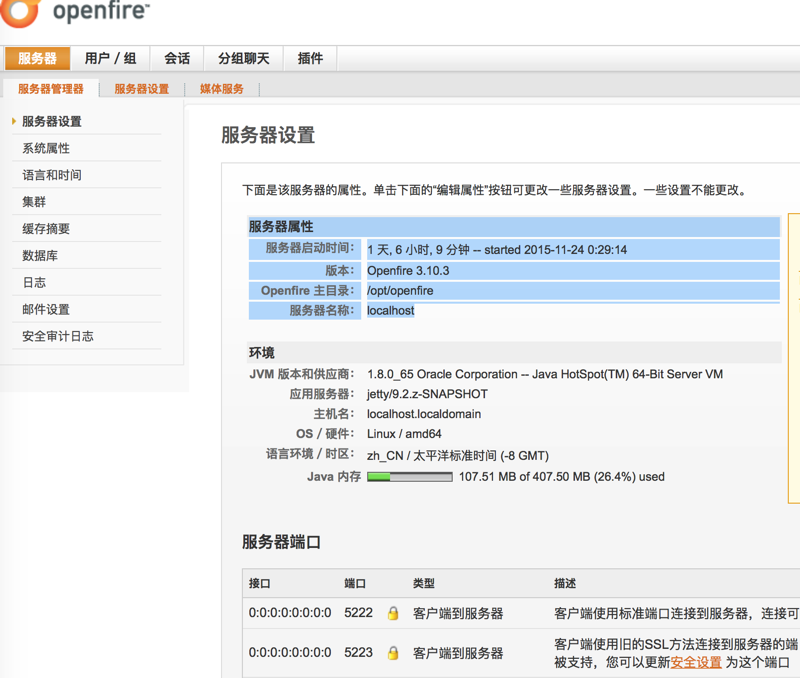Viewport: 800px width, 678px height.
Task: Open the 服务器 main tab
Action: 37,58
